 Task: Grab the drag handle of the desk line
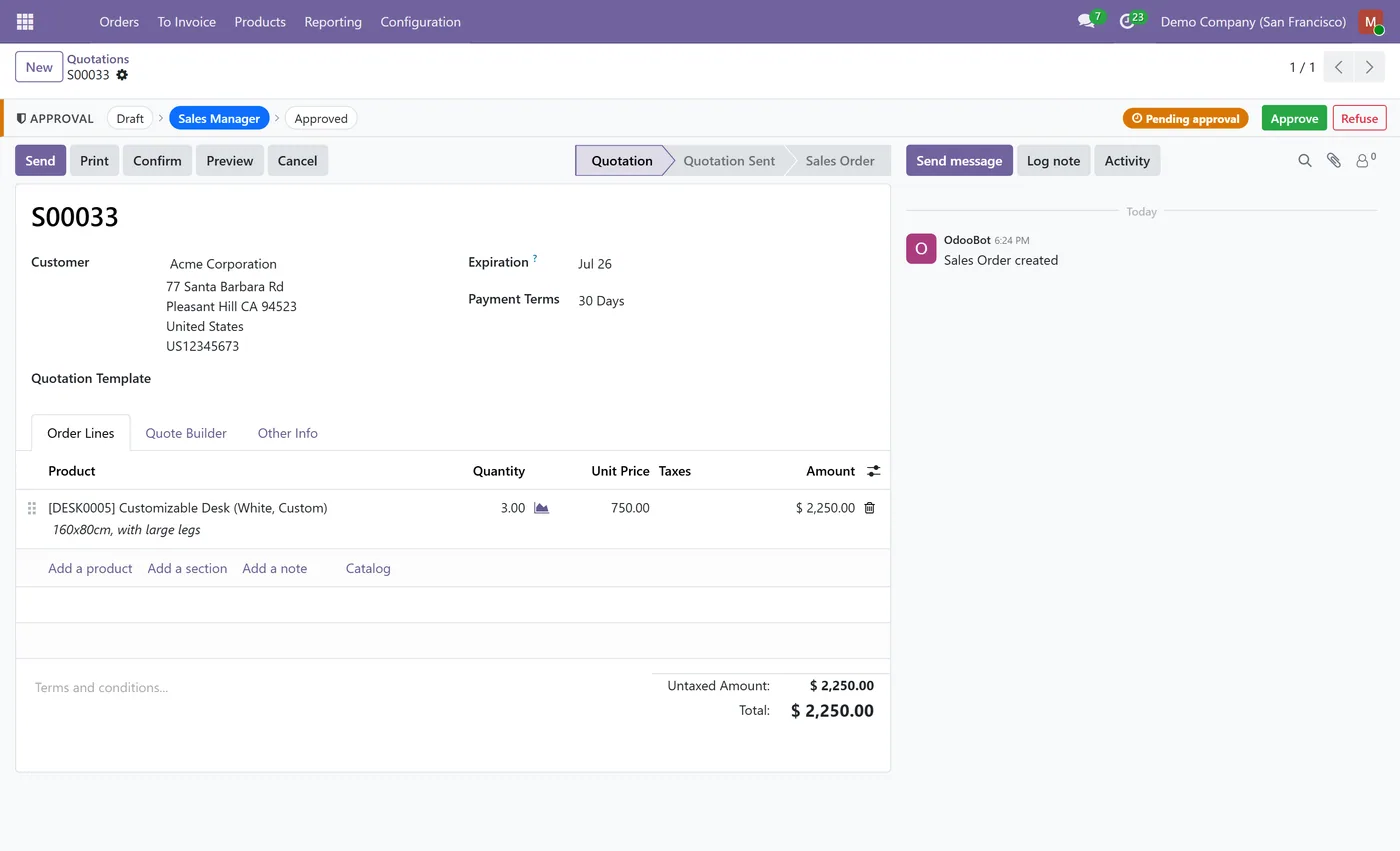point(32,508)
